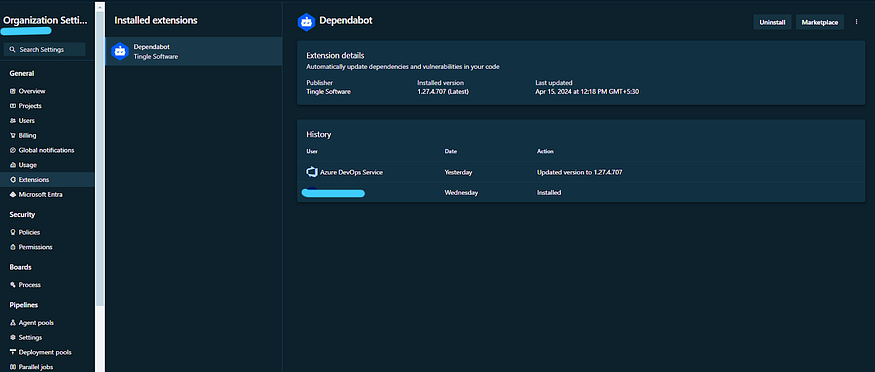Click the Pipelines Settings gear icon
Image resolution: width=875 pixels, height=372 pixels.
tap(13, 337)
